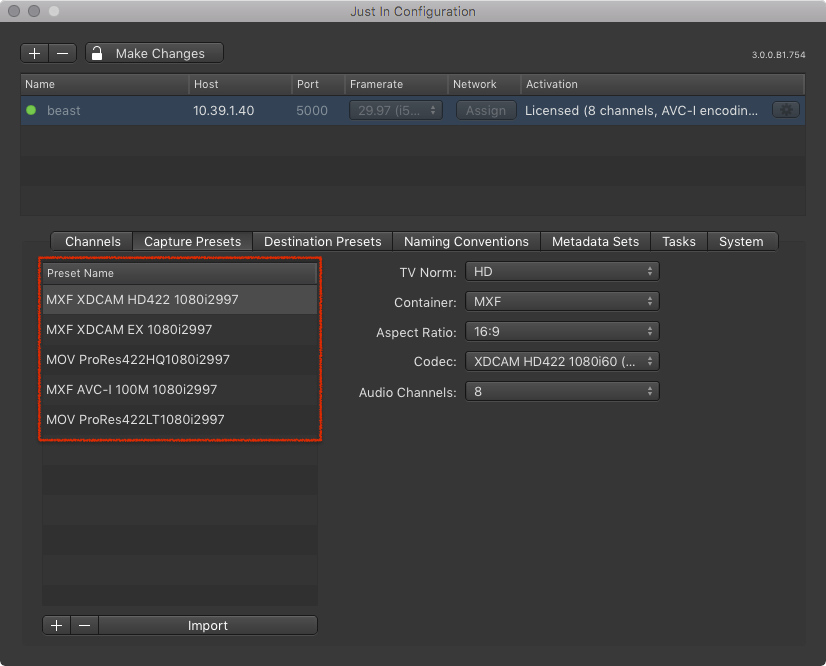The height and width of the screenshot is (666, 826).
Task: Open the System tab
Action: (x=741, y=241)
